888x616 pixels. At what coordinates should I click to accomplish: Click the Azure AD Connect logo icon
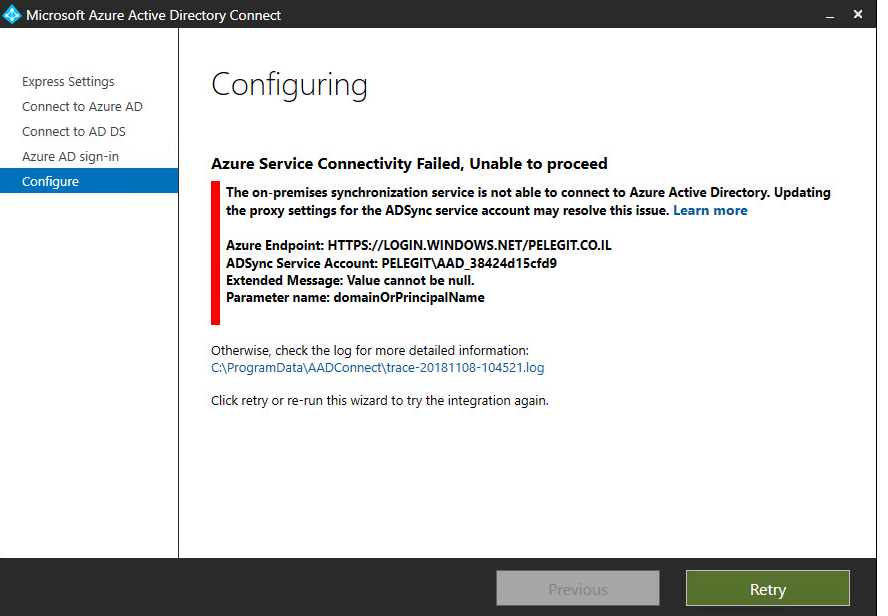point(11,15)
